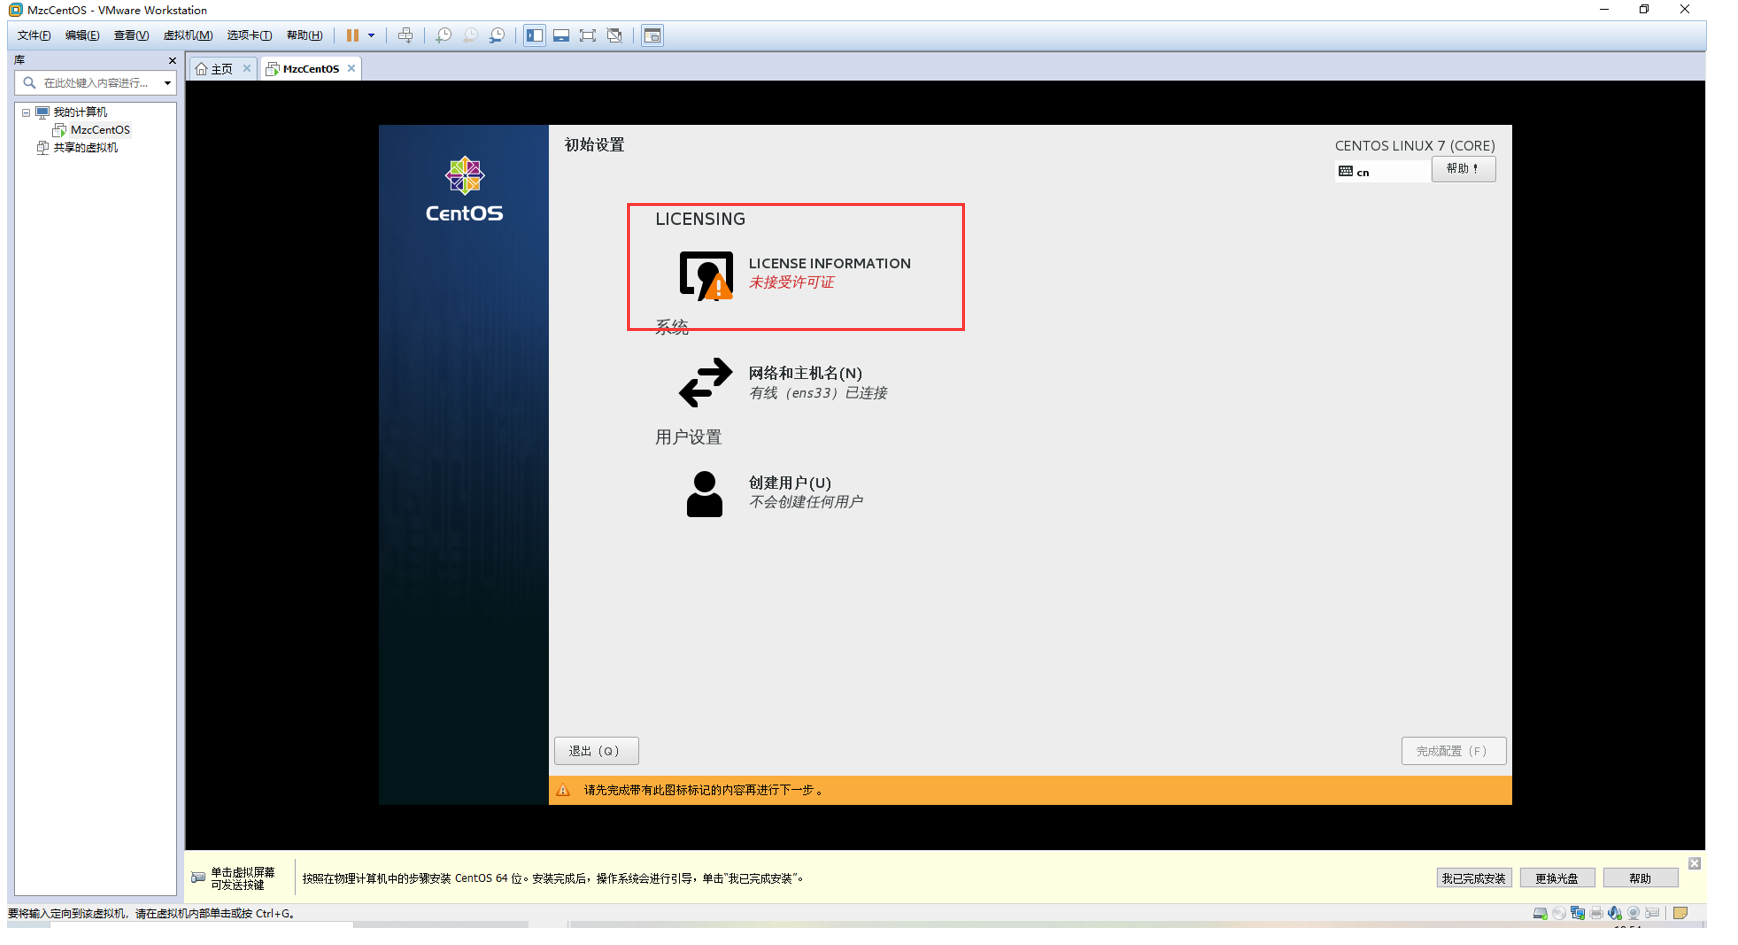Toggle the thumbnail bar view icon
Viewport: 1738px width, 945px height.
(x=561, y=35)
